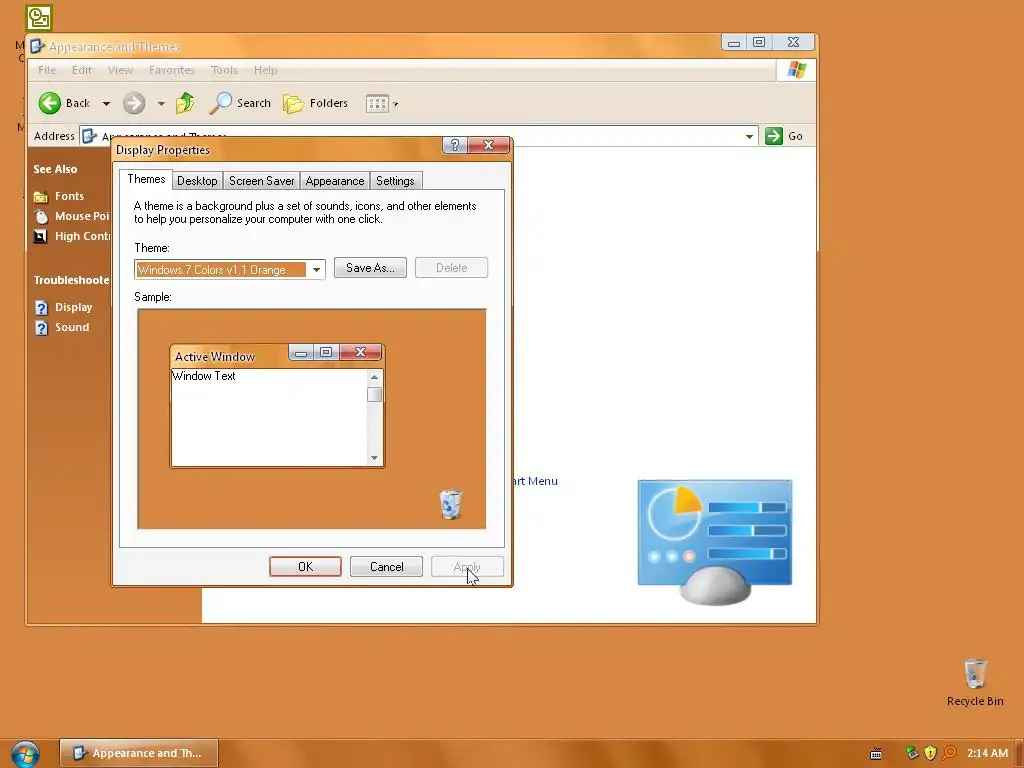Image resolution: width=1024 pixels, height=768 pixels.
Task: Click the sample window's scroll down arrow
Action: (374, 458)
